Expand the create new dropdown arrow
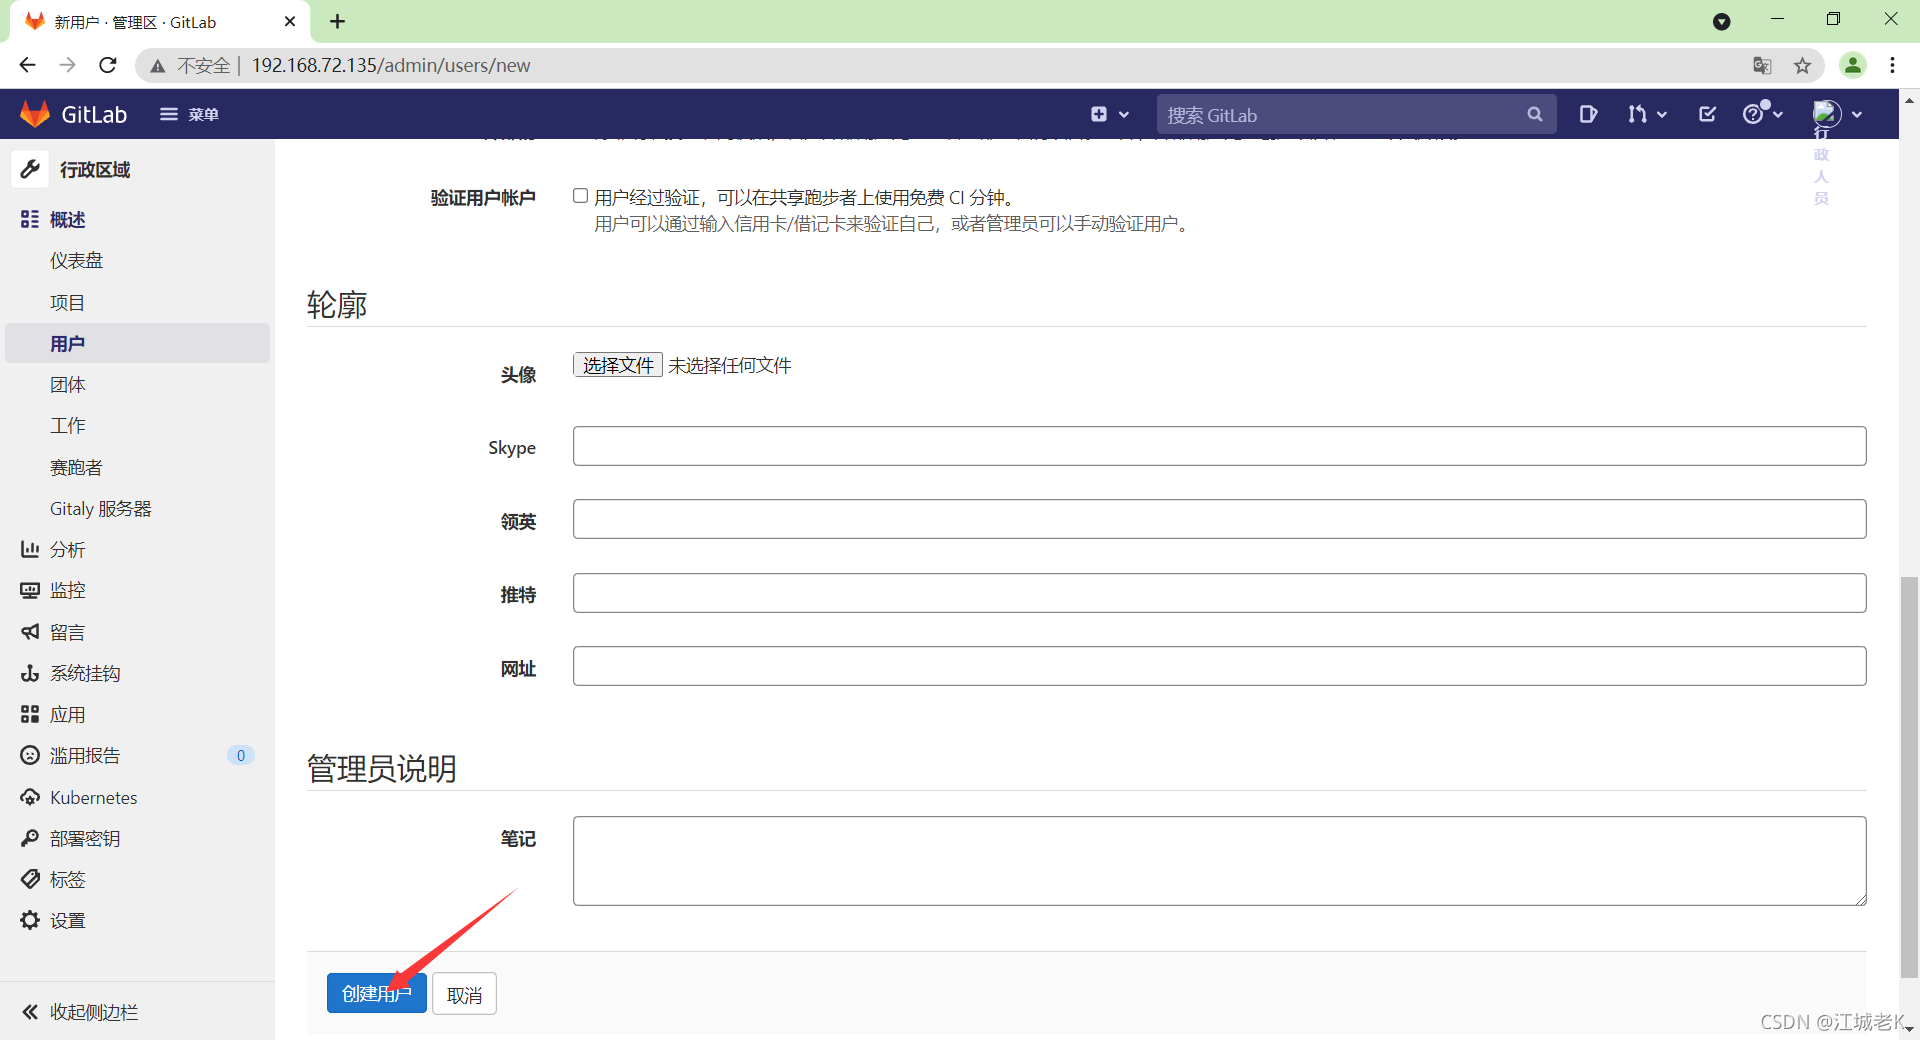The width and height of the screenshot is (1920, 1040). point(1124,114)
